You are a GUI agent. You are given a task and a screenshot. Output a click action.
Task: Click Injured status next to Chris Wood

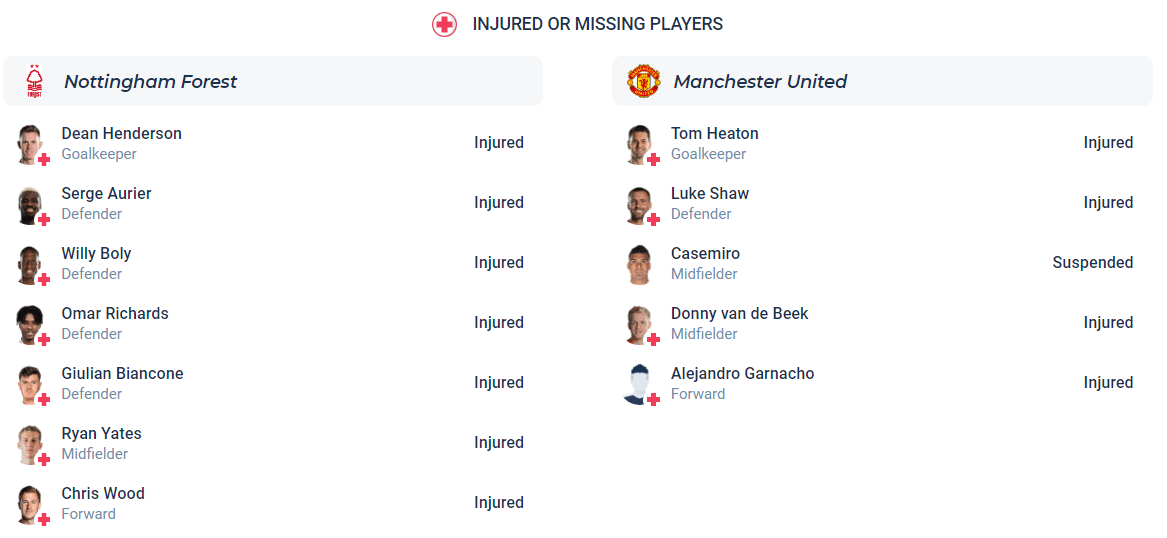(x=498, y=503)
